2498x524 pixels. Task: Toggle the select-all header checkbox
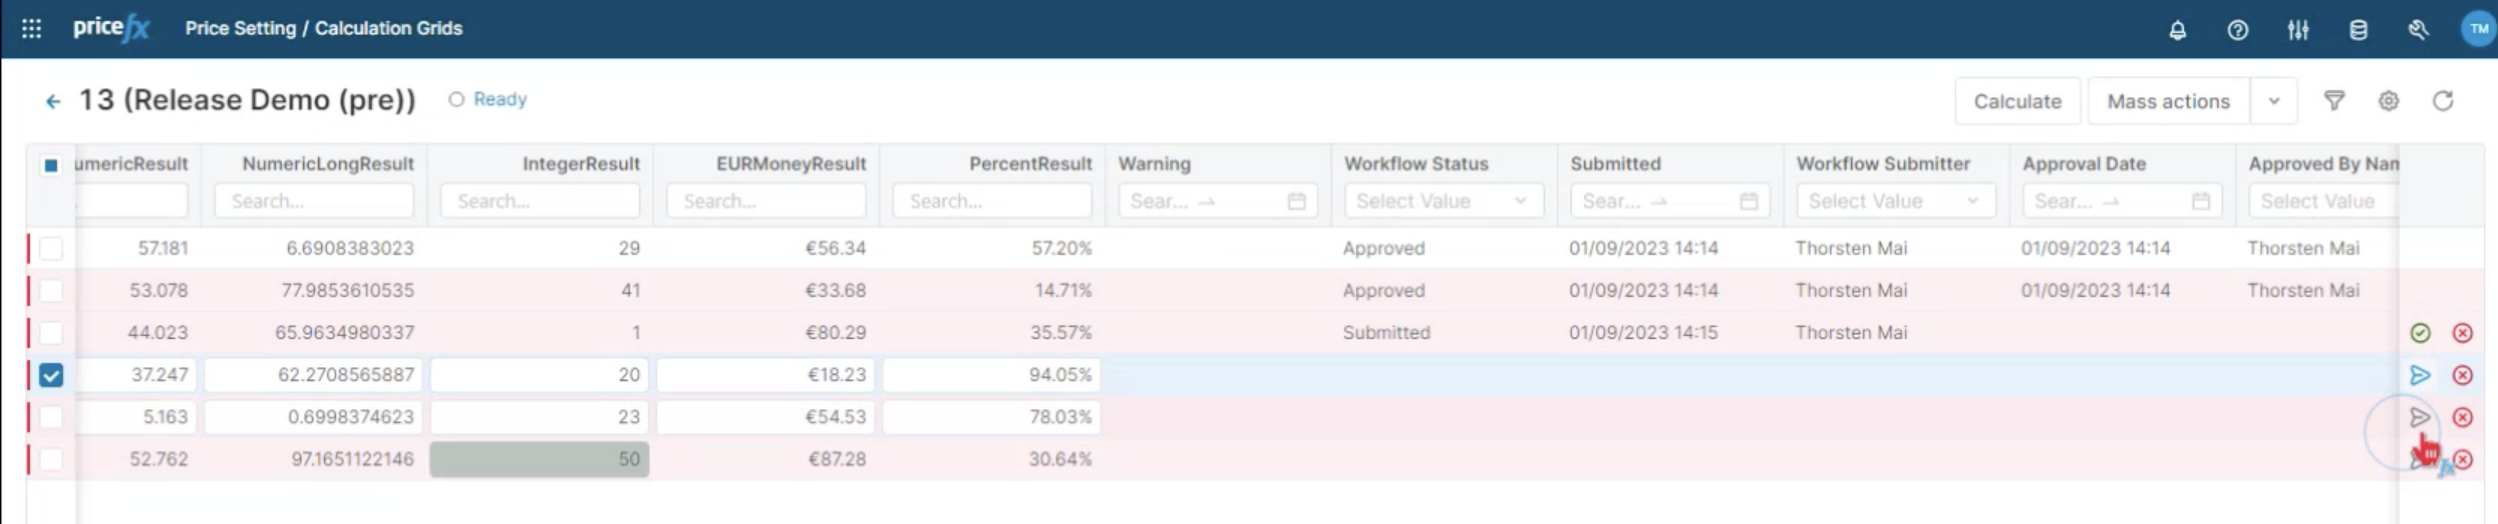(51, 165)
